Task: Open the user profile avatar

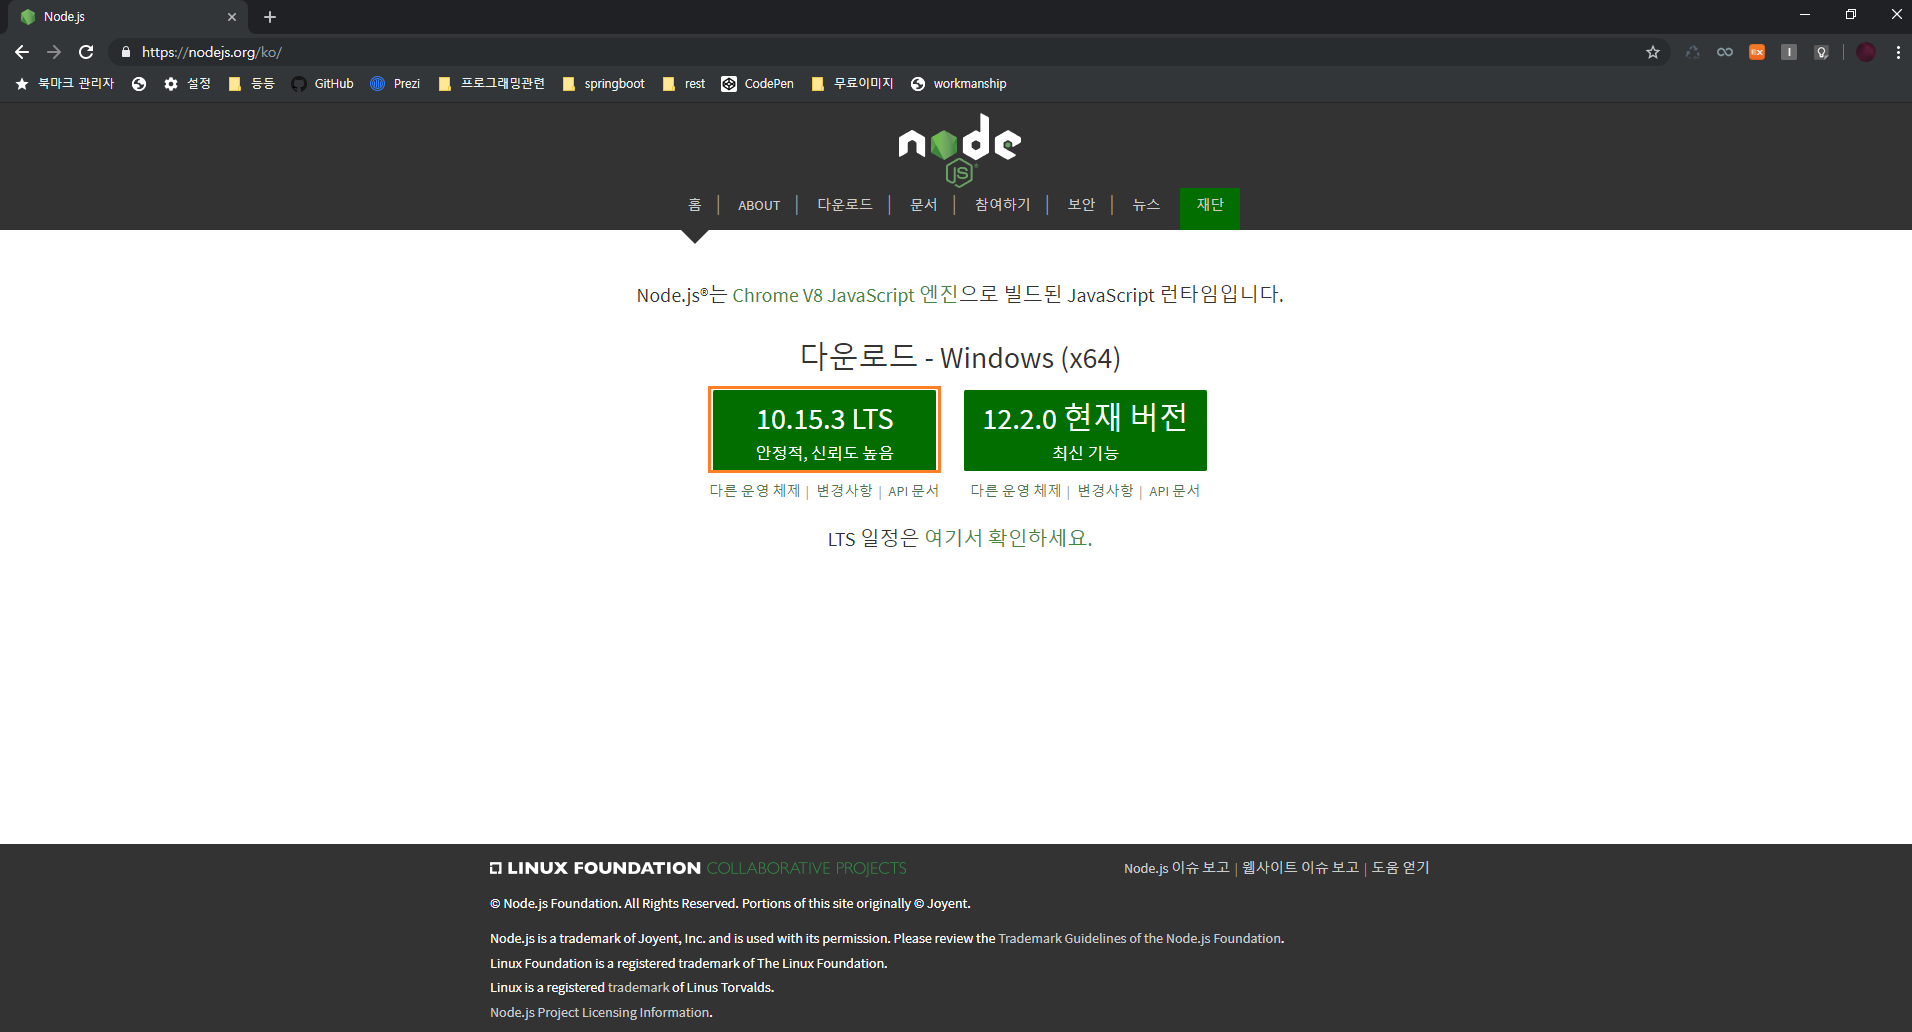Action: point(1866,52)
